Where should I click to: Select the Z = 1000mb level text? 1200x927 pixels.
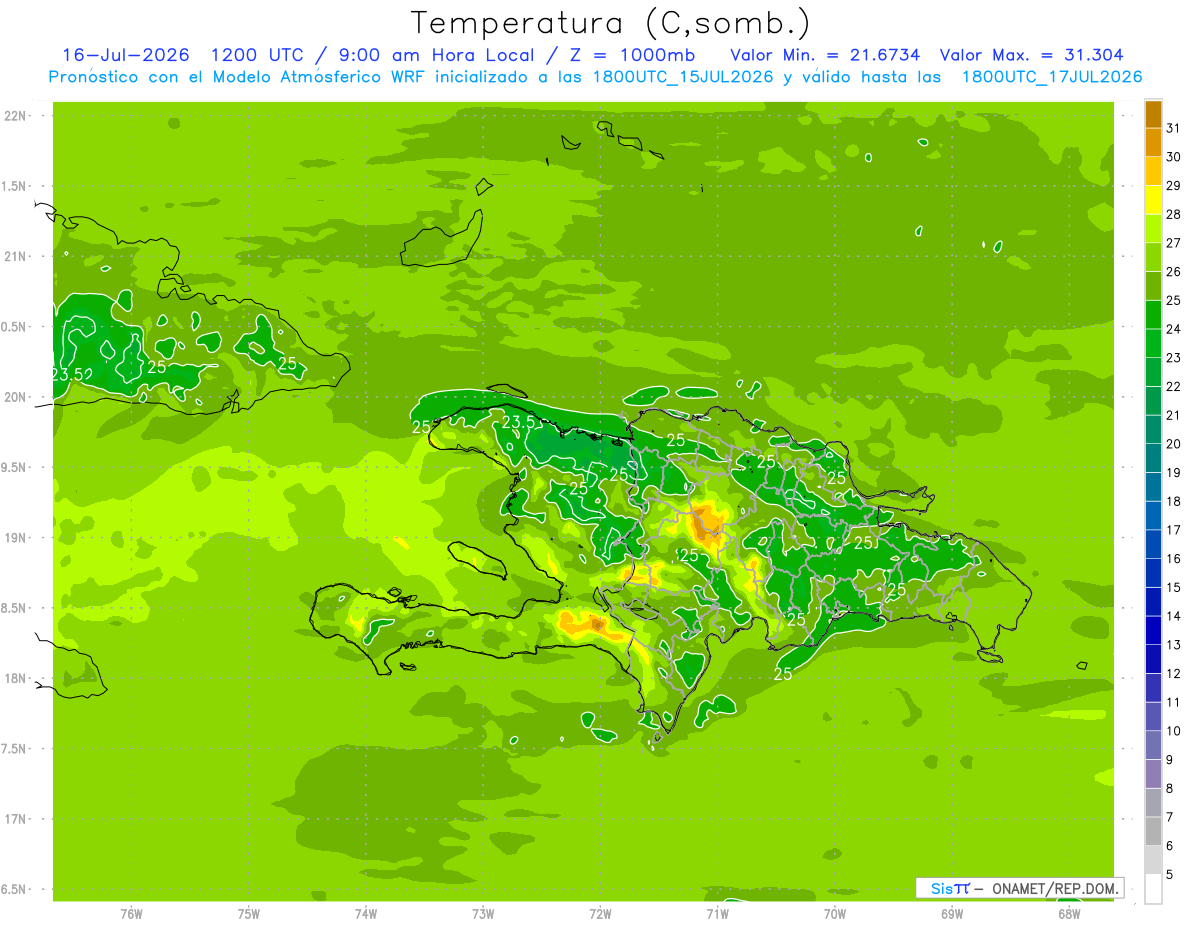point(630,55)
